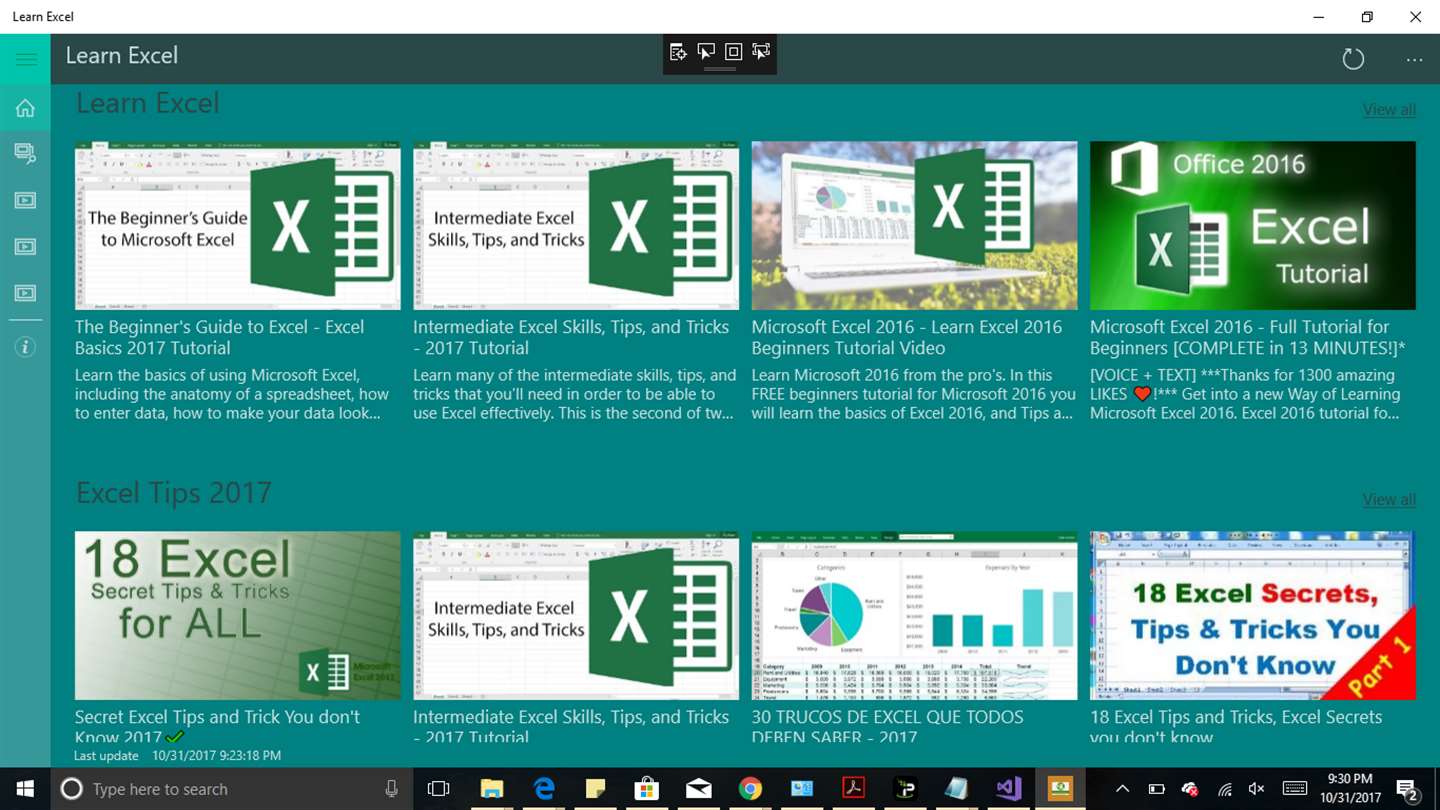The image size is (1440, 810).
Task: Open clock showing 9:30 PM 10/31/2017
Action: 1349,789
